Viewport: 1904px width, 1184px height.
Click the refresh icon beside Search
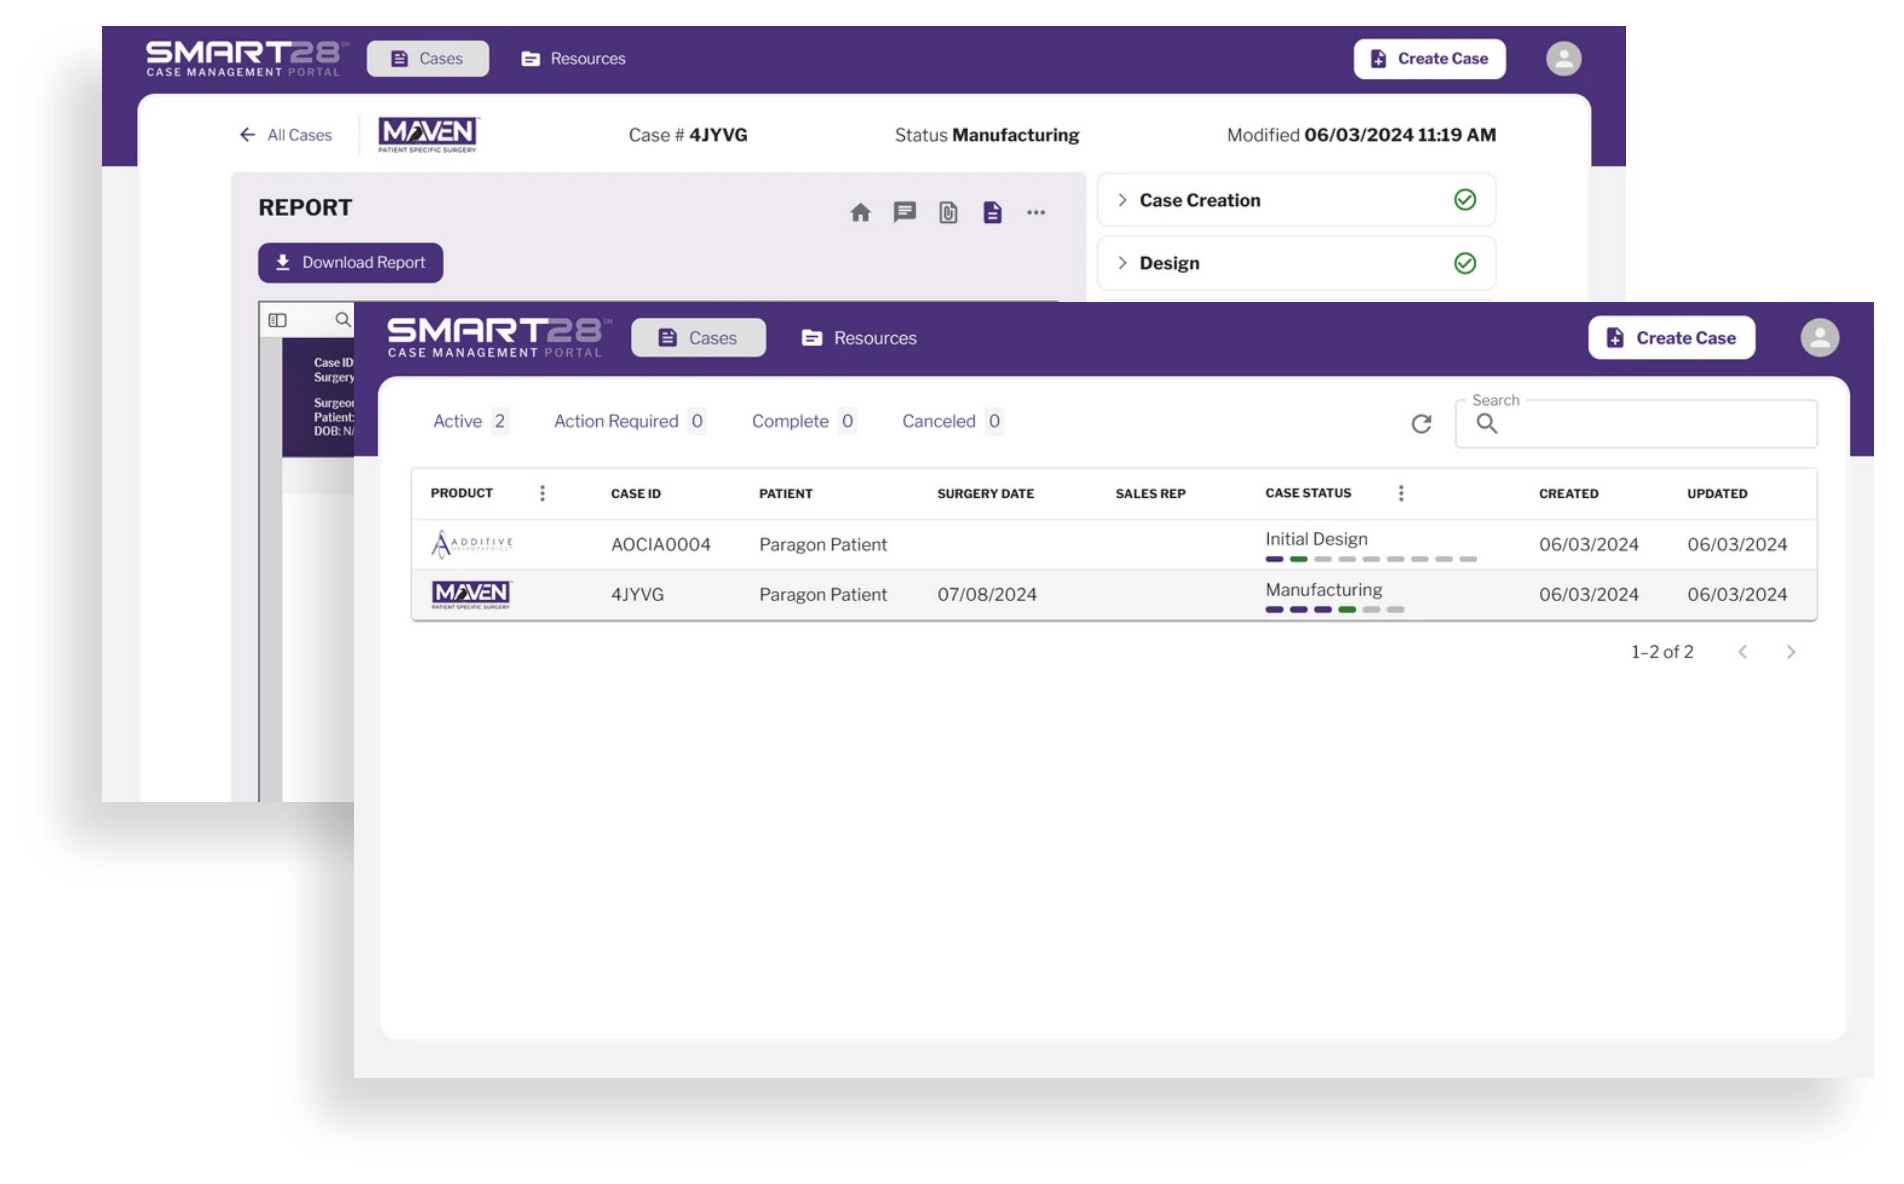(1421, 424)
